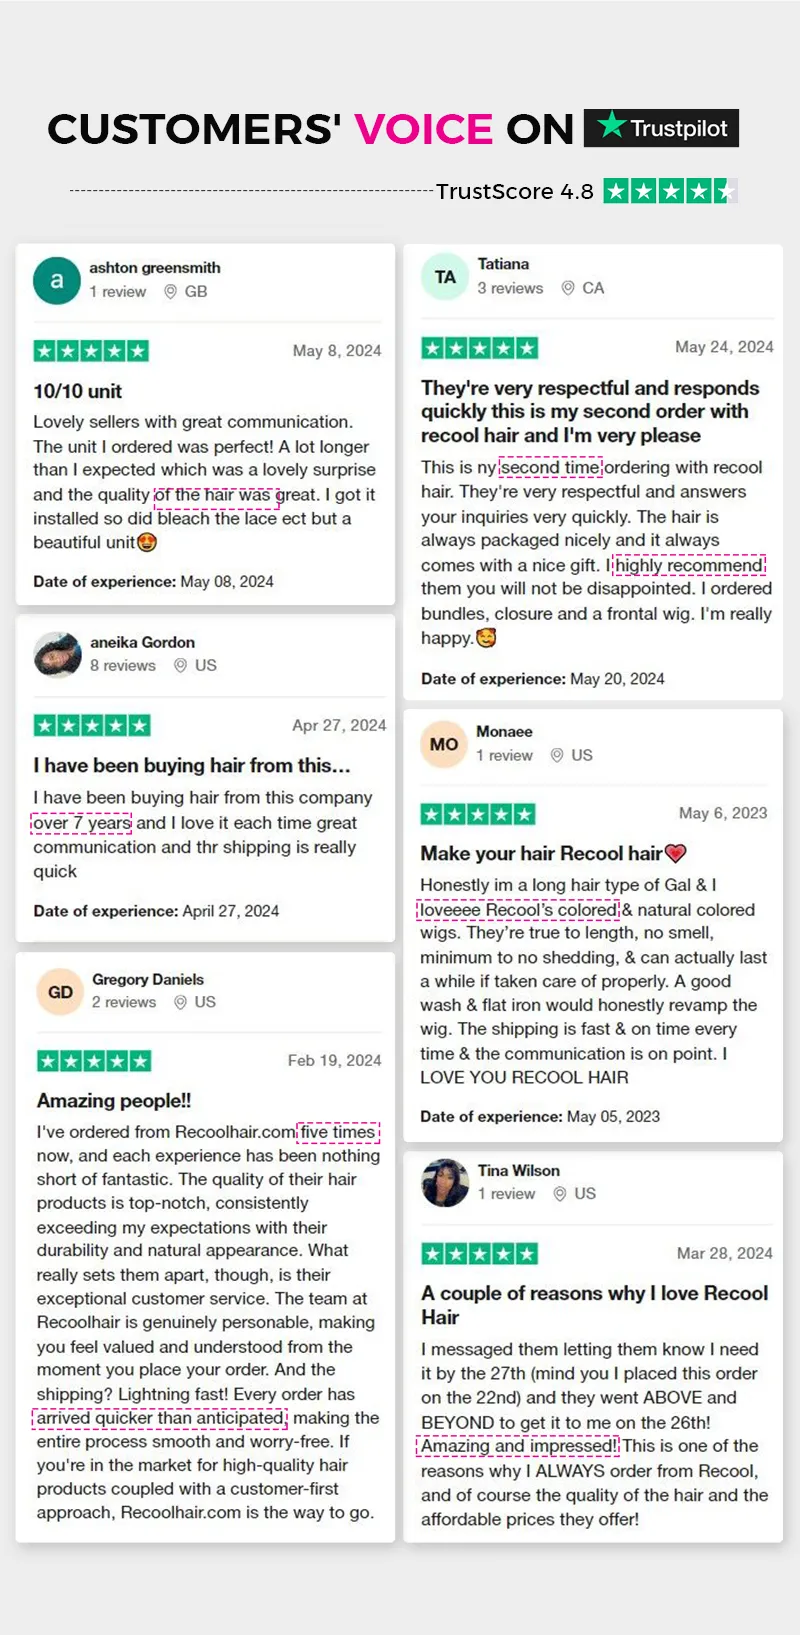Click the red heart emoji after Recool hair
This screenshot has height=1635, width=800.
click(676, 853)
